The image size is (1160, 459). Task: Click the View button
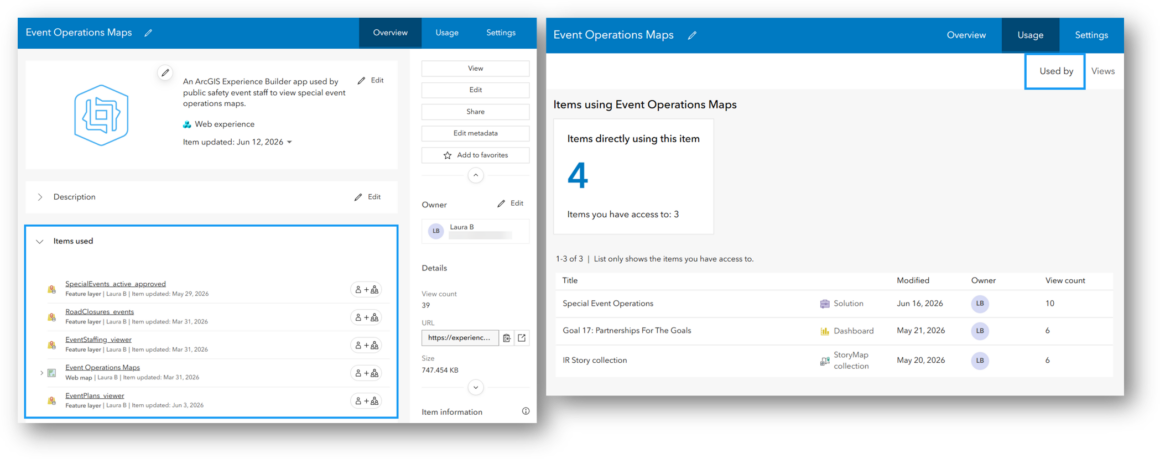[x=476, y=68]
